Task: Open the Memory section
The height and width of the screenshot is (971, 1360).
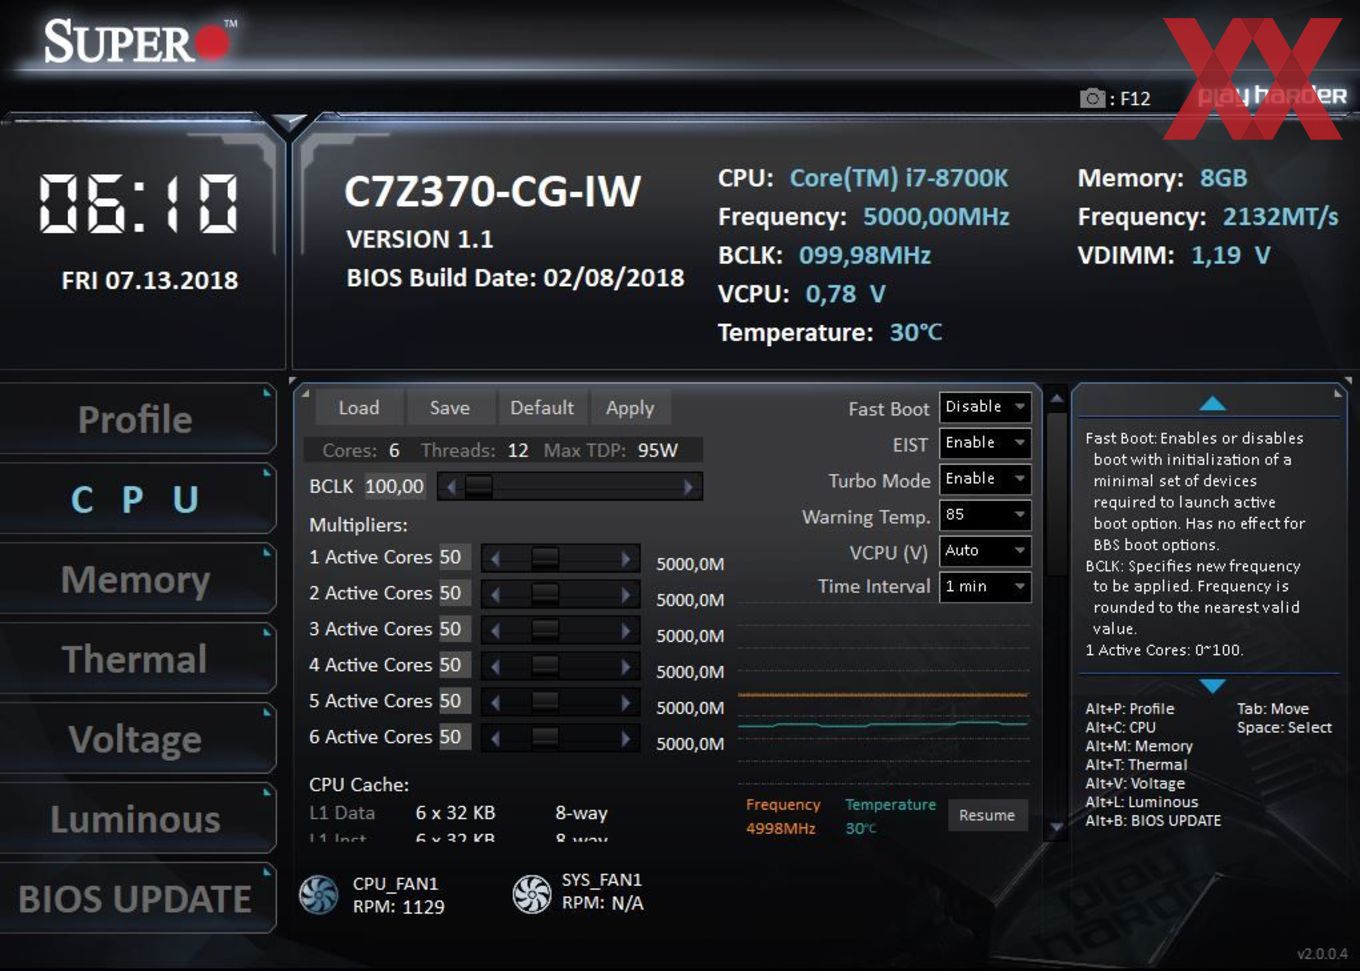Action: [x=136, y=579]
